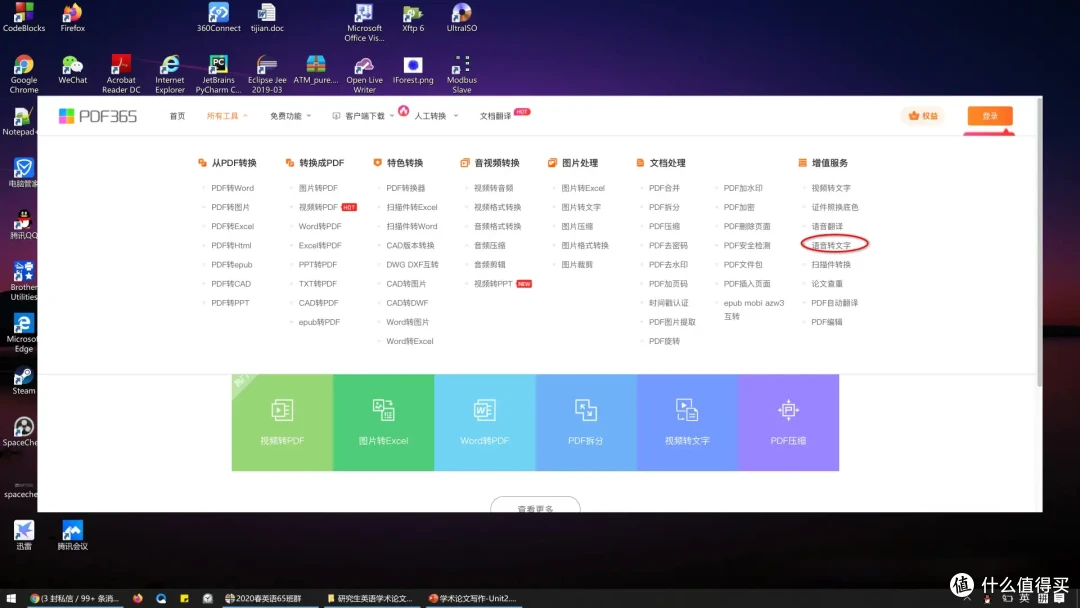Screen dimensions: 1080x608
Task: Open the PDF合并 link
Action: (x=664, y=188)
